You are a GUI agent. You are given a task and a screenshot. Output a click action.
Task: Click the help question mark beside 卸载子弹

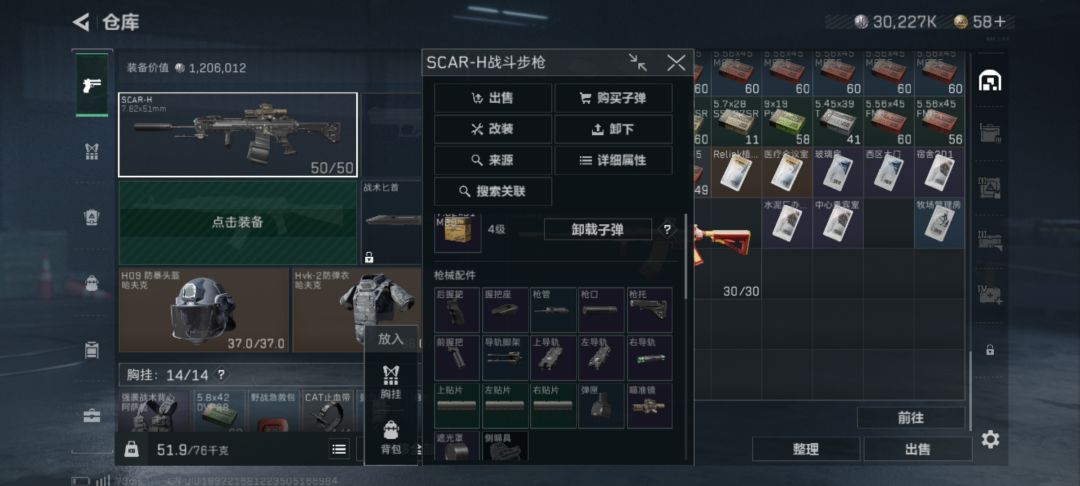click(x=667, y=230)
